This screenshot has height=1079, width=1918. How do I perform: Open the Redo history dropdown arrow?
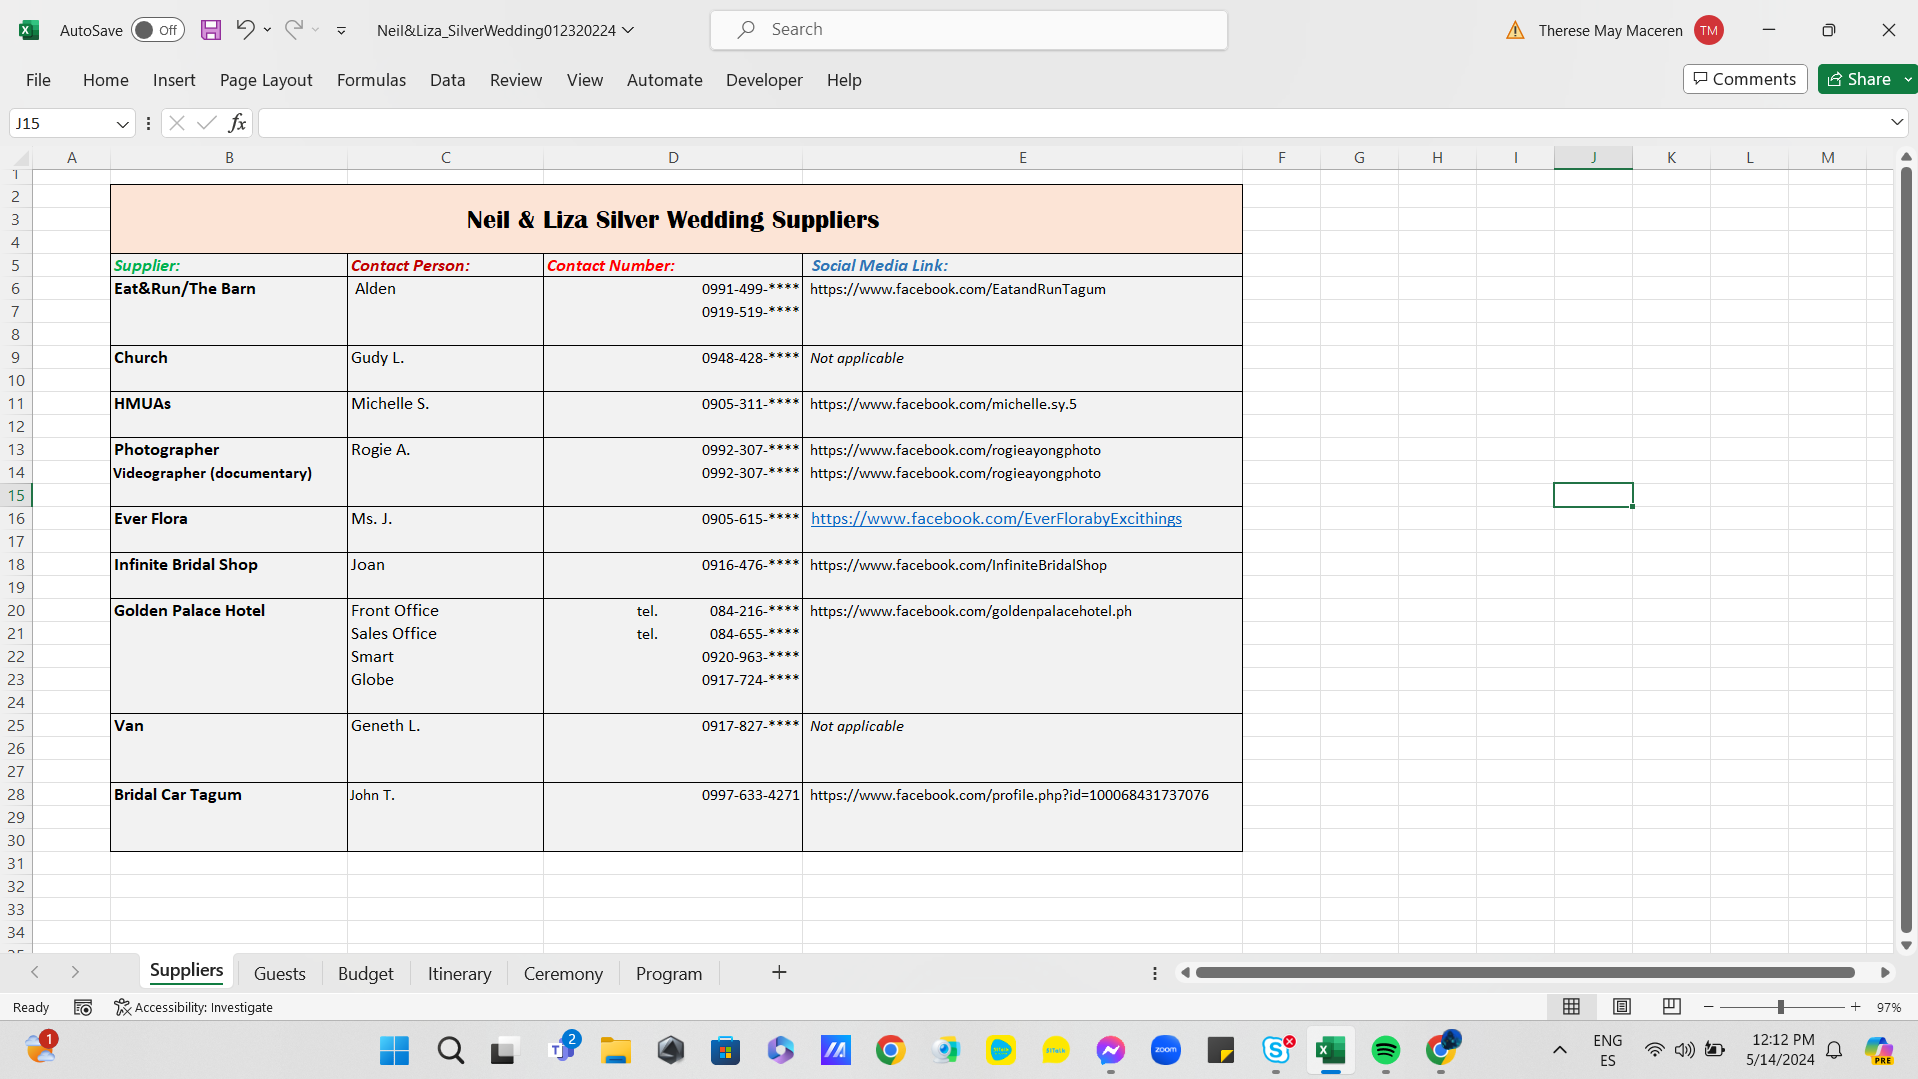coord(316,30)
